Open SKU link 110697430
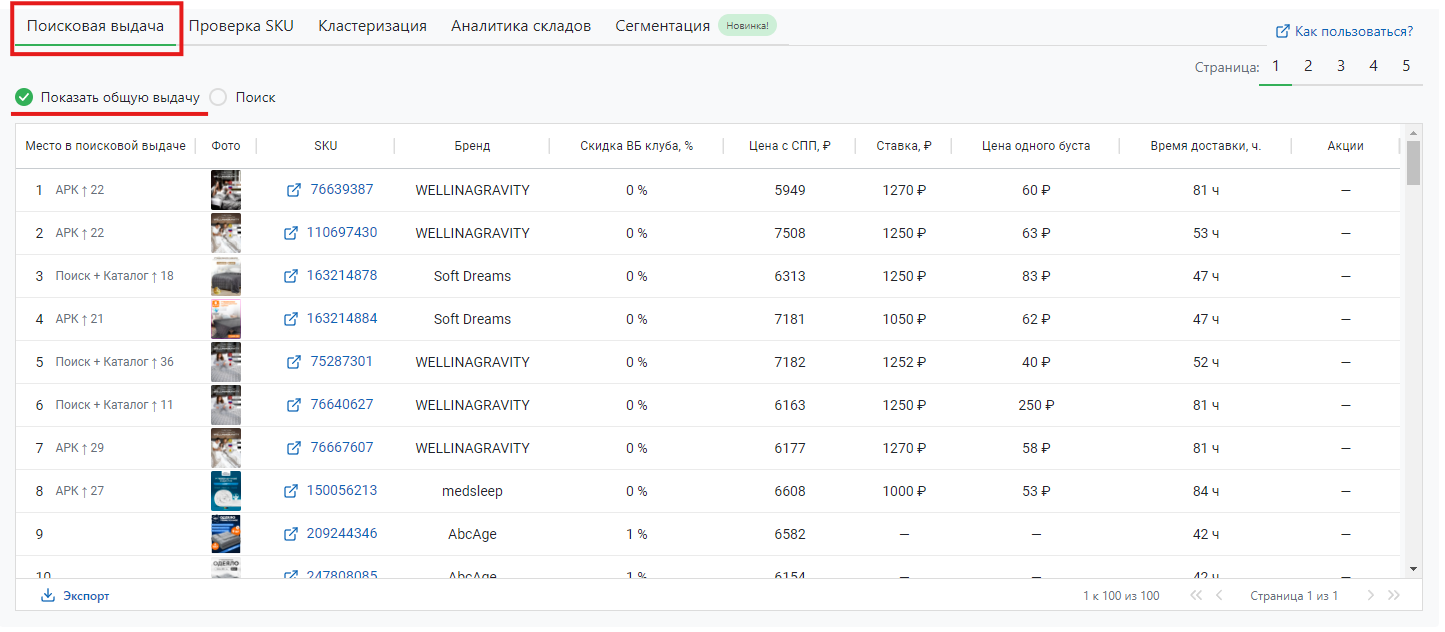Screen dimensions: 1445x632 point(342,233)
